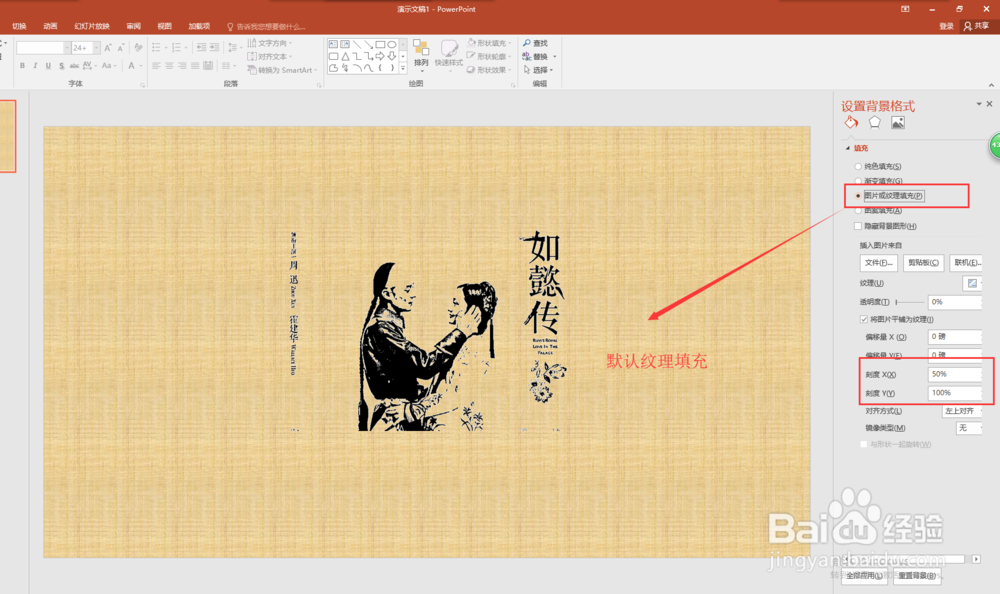
Task: Toggle 将图片平铺为纹理 checkbox
Action: tap(864, 319)
